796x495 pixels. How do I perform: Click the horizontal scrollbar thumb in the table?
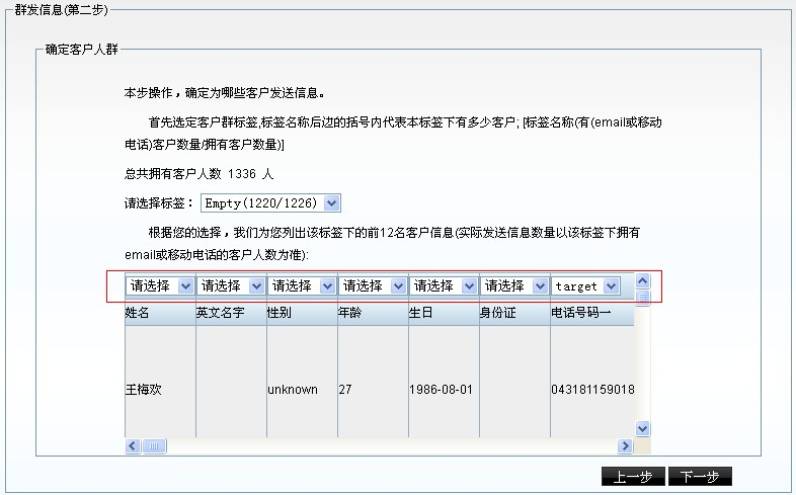155,446
